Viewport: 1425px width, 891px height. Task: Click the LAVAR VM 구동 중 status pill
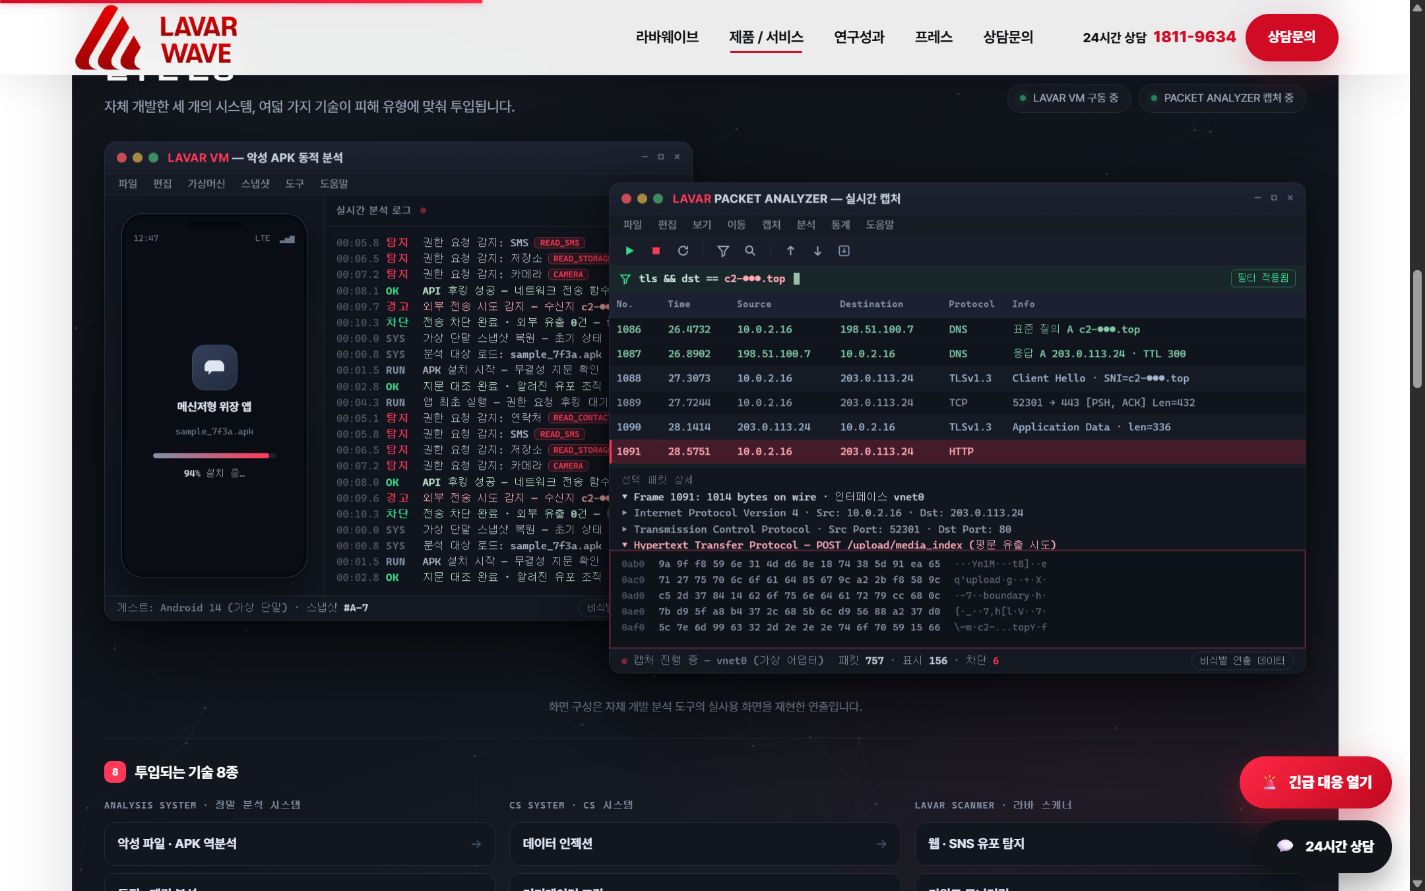[x=1069, y=98]
